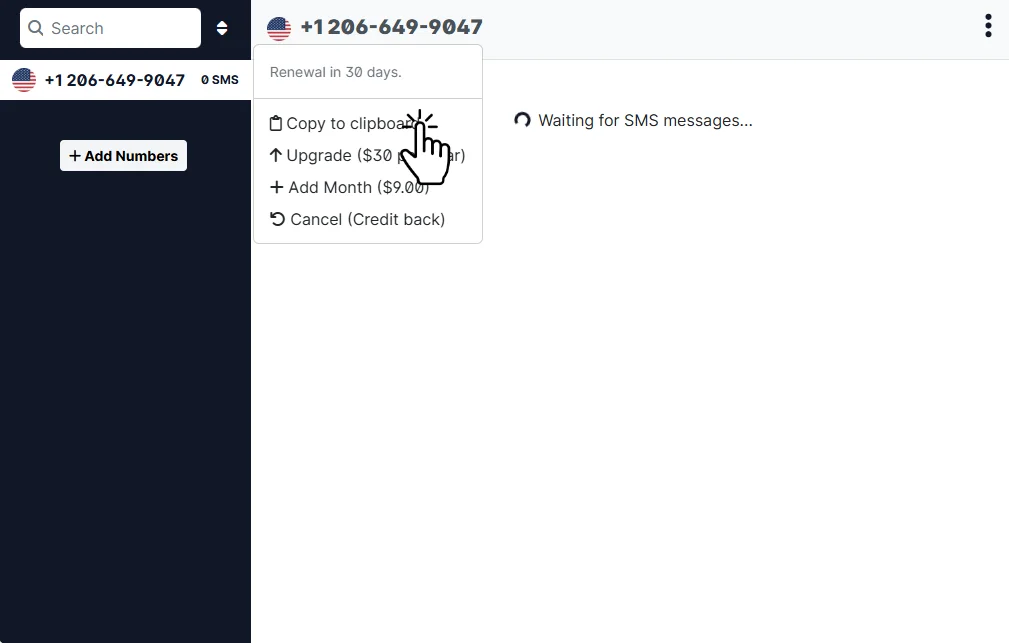Click the upgrade arrow icon
The height and width of the screenshot is (643, 1009).
(x=275, y=155)
